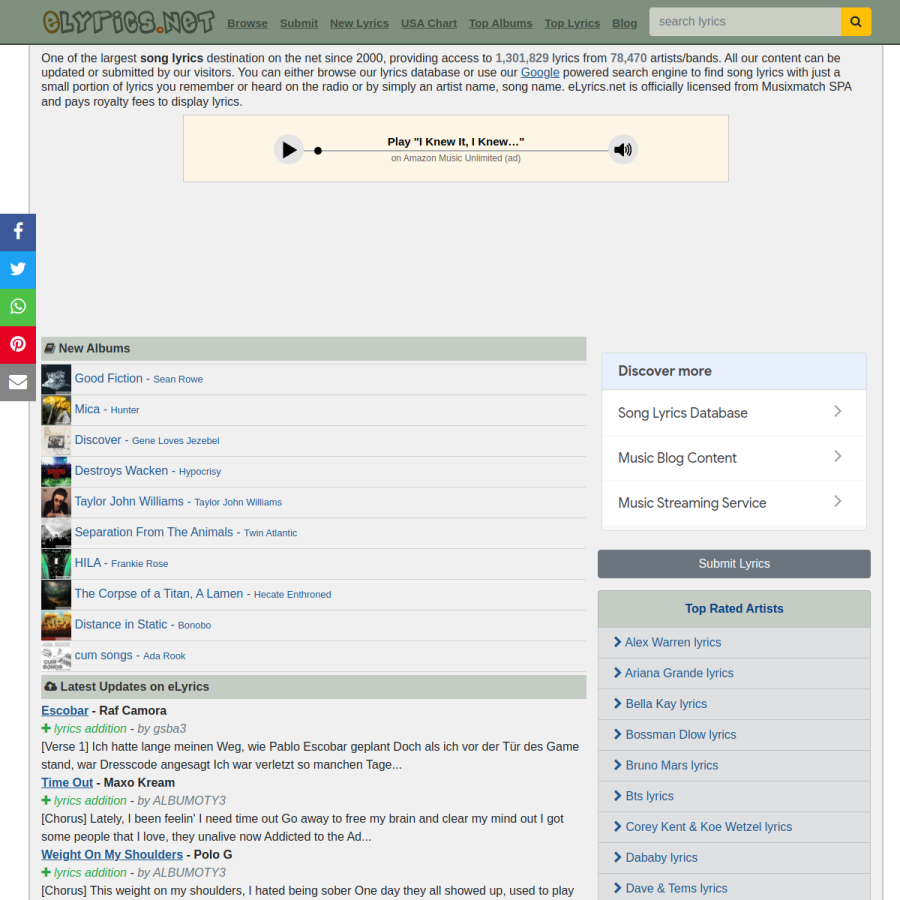The width and height of the screenshot is (900, 900).
Task: Open Twin Atlantic artist link
Action: coord(270,533)
